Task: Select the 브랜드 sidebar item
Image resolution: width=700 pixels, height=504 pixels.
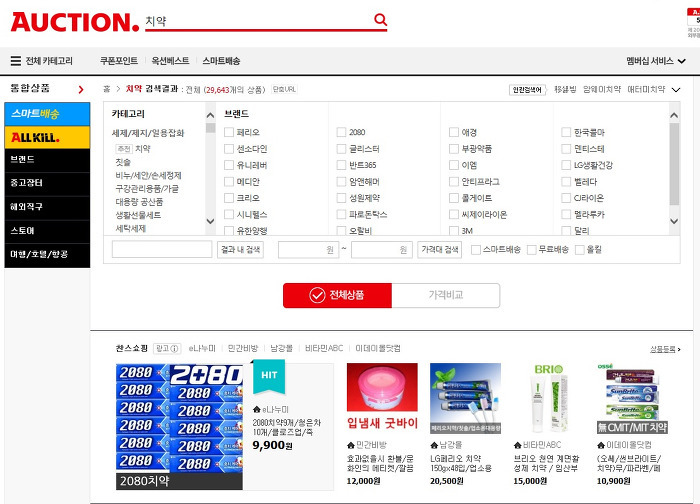Action: (x=47, y=160)
